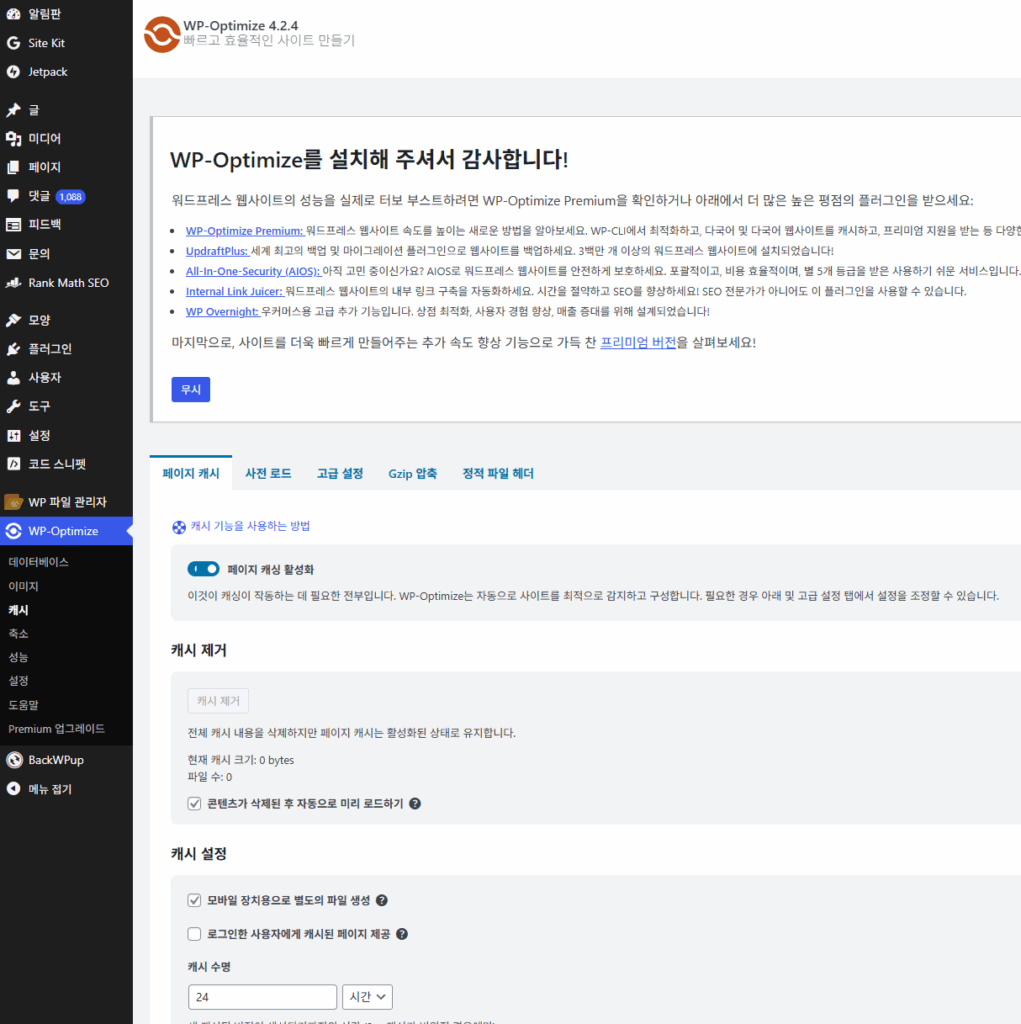This screenshot has width=1021, height=1024.
Task: Click the WP-Optimize sidebar icon
Action: click(13, 531)
